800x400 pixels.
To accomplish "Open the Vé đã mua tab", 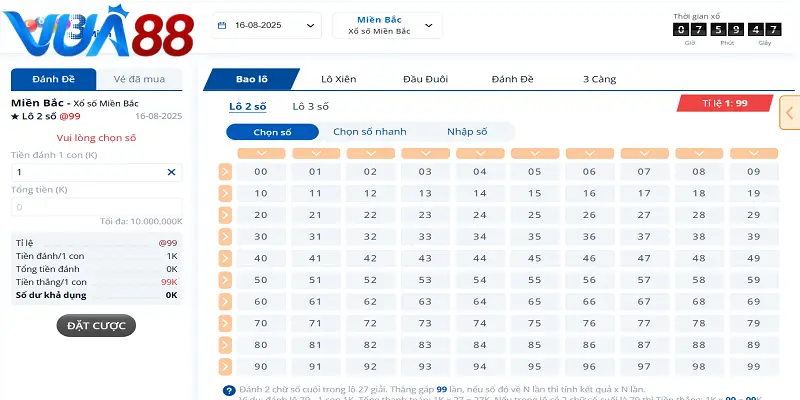I will pyautogui.click(x=139, y=80).
